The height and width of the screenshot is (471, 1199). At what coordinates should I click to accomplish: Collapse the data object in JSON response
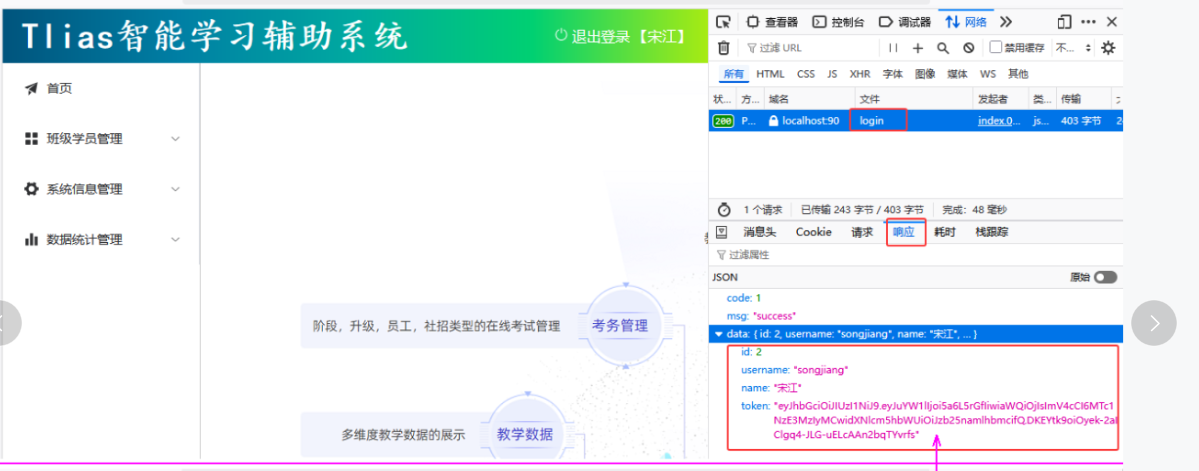pyautogui.click(x=717, y=334)
